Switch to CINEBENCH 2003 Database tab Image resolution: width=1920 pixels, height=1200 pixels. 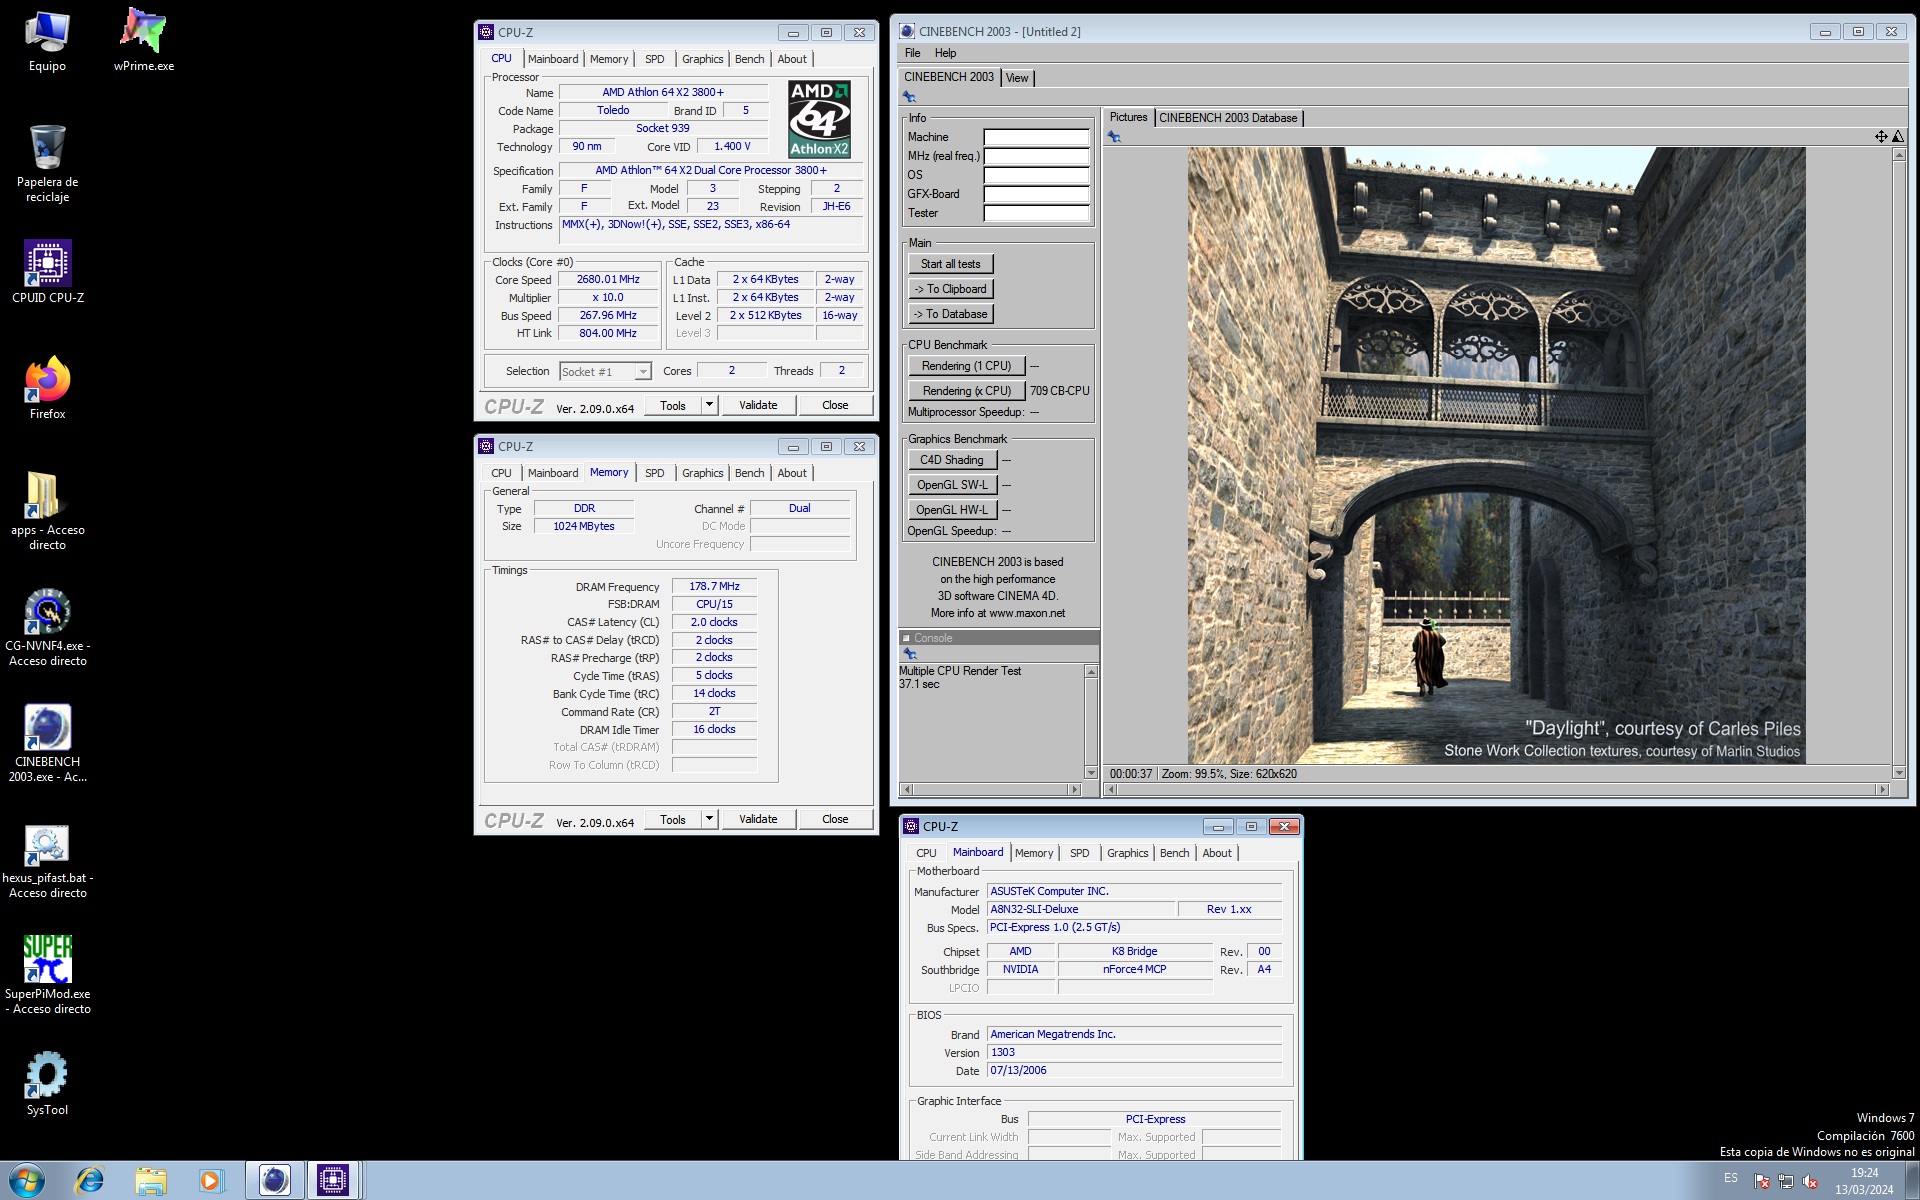click(x=1228, y=118)
